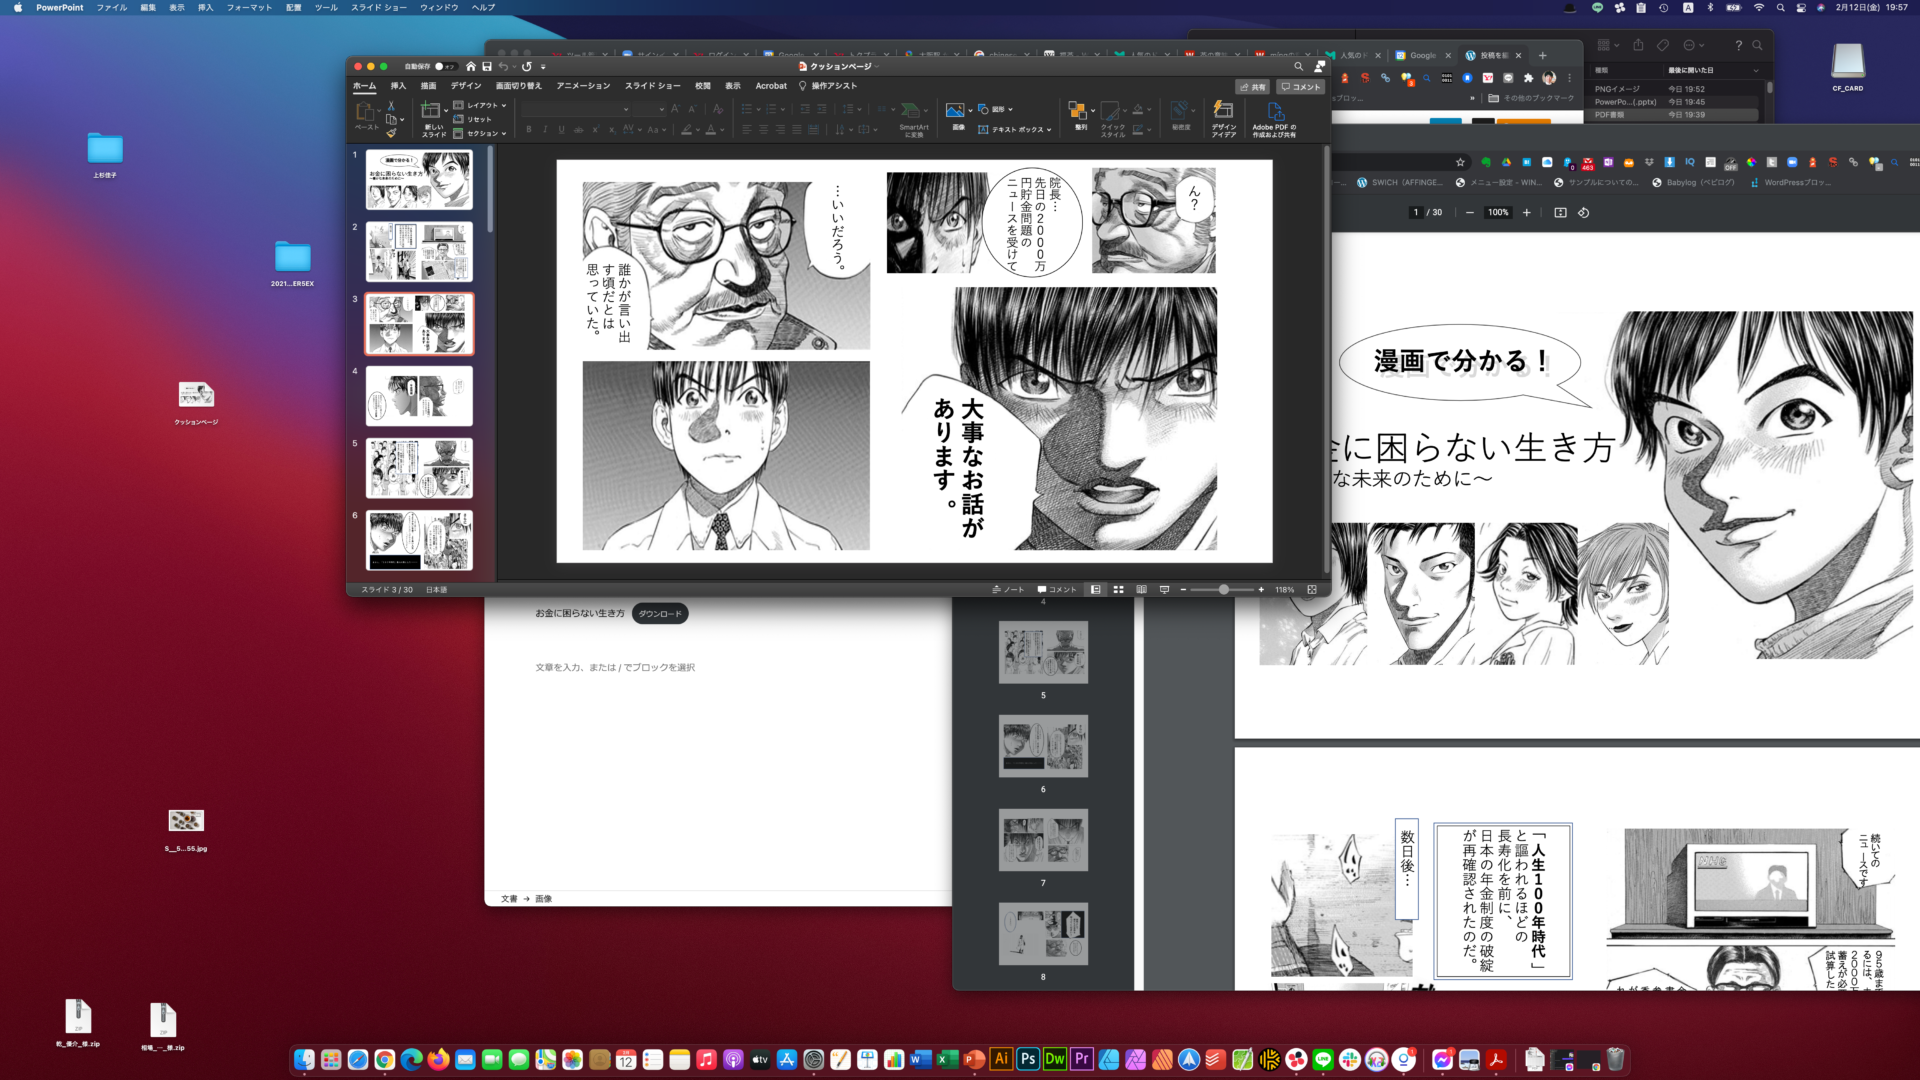Click the PDF viewer zoom out minus button
Screen dimensions: 1920x1080
(1469, 213)
